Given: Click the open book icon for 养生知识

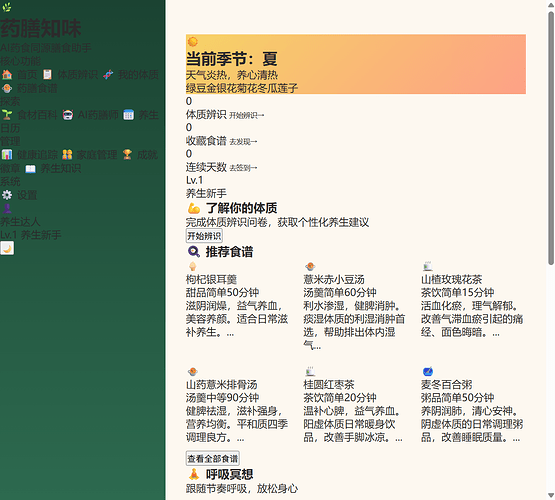Looking at the screenshot, I should 30,168.
